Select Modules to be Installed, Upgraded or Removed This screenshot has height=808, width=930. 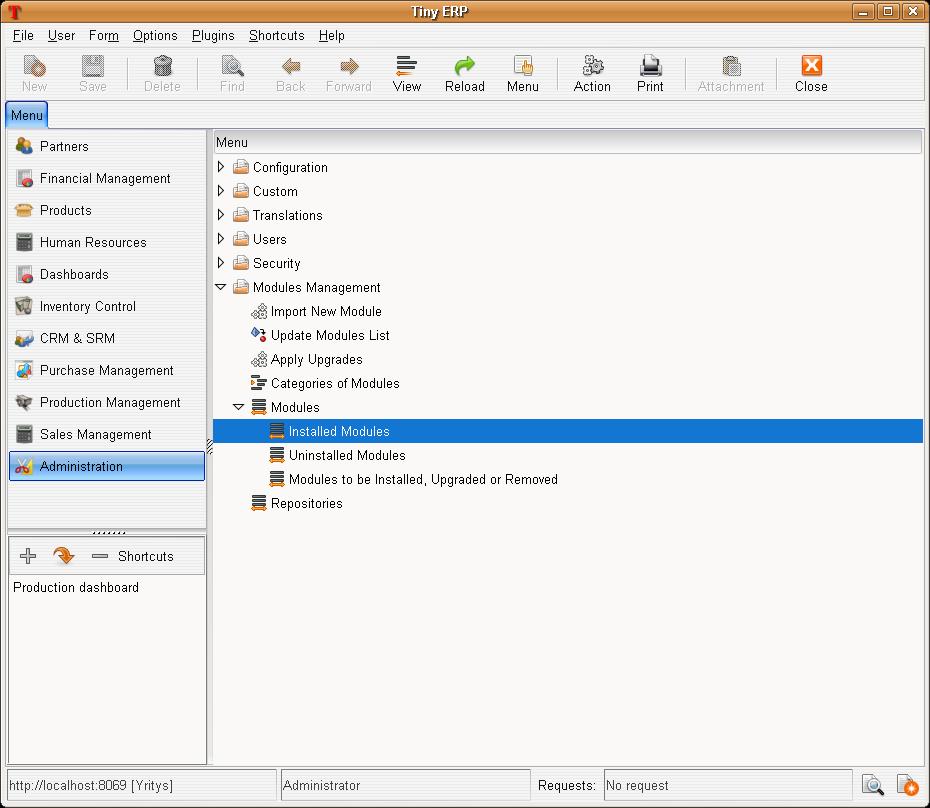point(423,479)
